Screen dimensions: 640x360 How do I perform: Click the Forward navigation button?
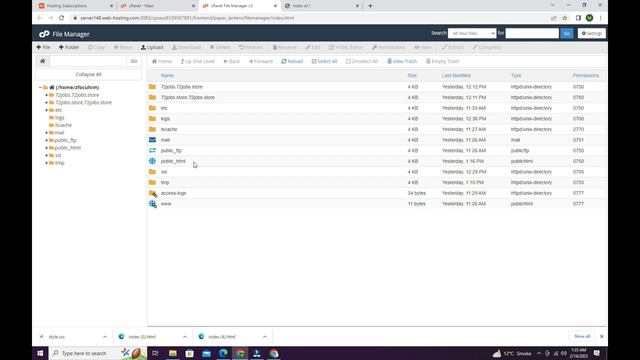click(260, 61)
